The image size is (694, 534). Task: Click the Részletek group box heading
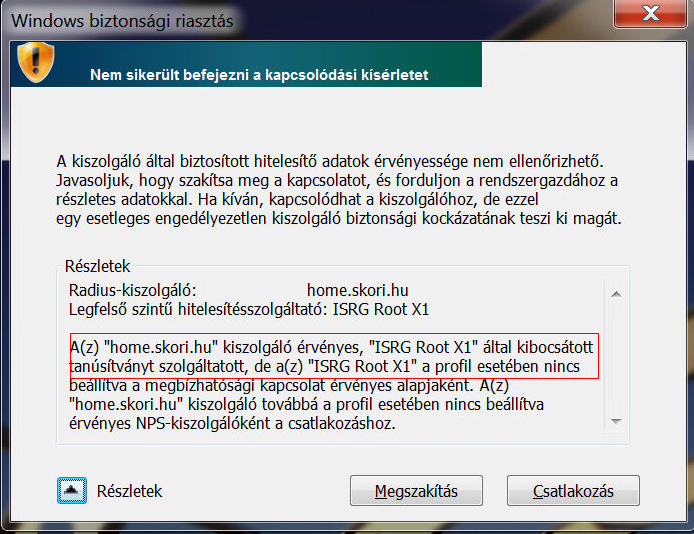[x=97, y=266]
